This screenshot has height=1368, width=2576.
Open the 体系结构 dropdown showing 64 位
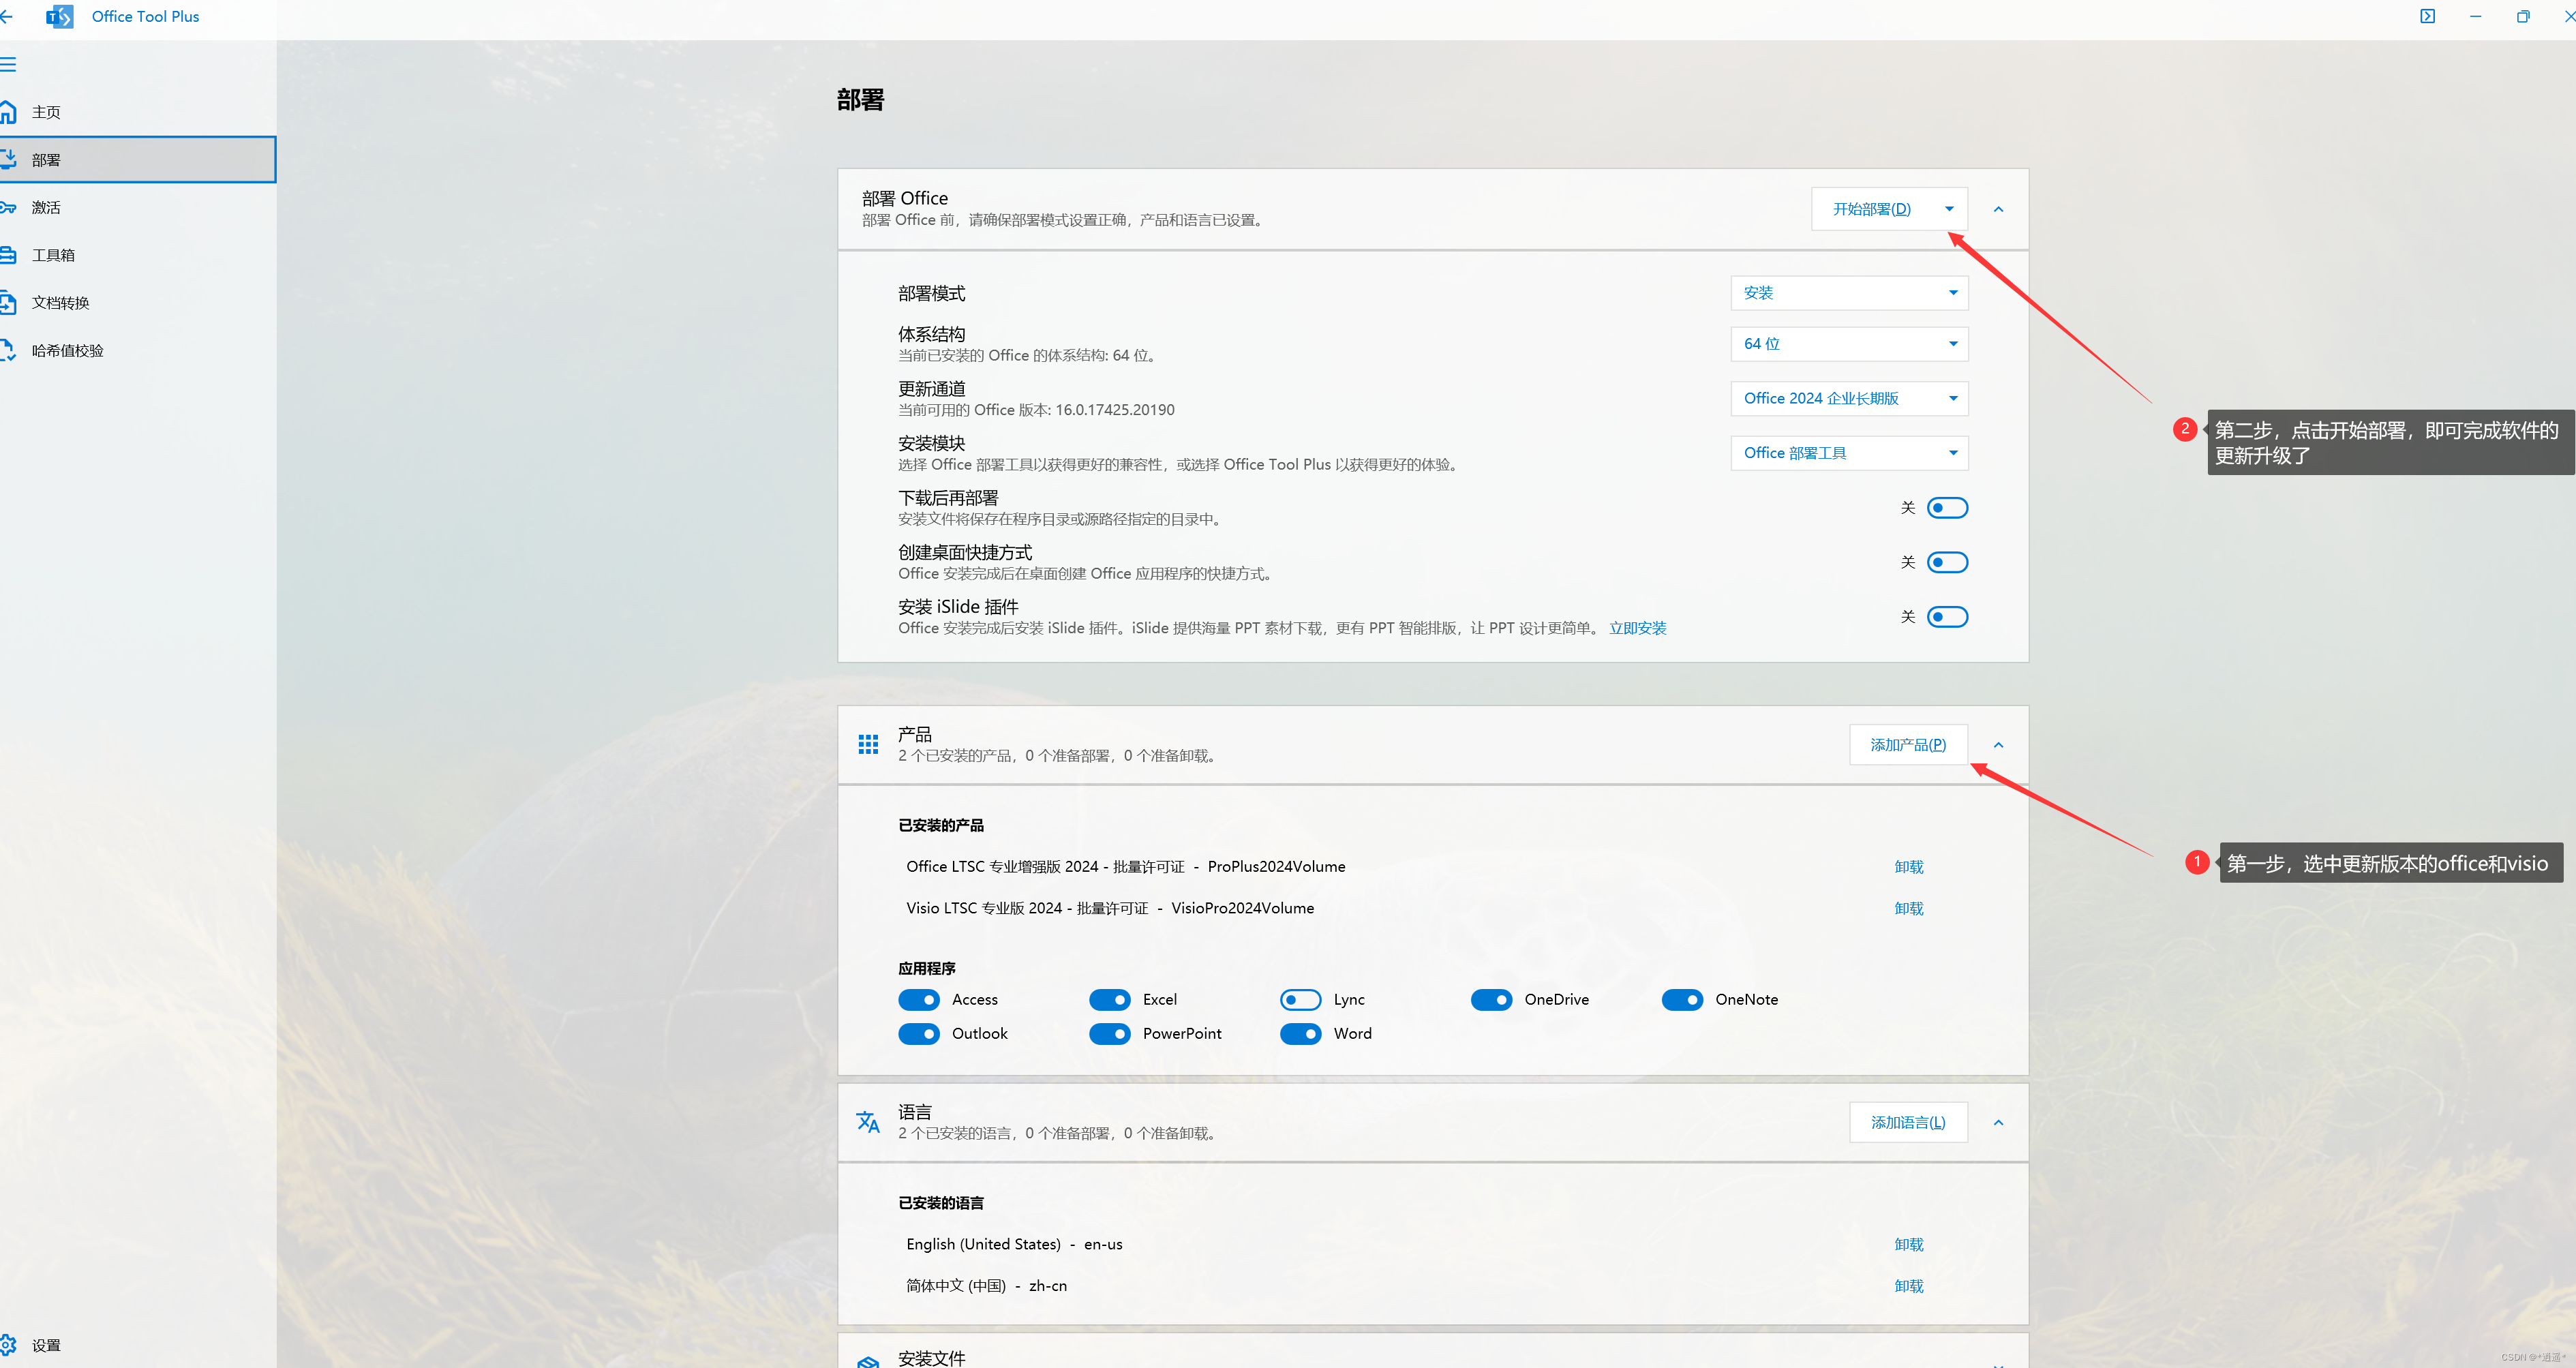click(1849, 344)
